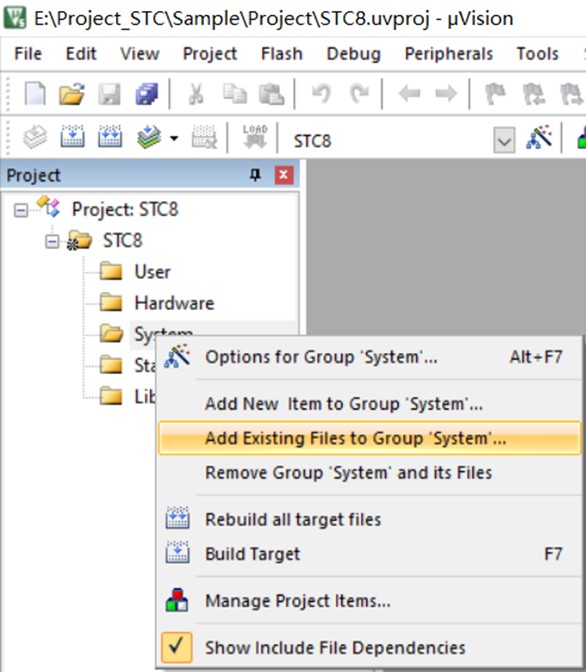Choose Add New Item to Group 'System'
The width and height of the screenshot is (586, 672).
(370, 404)
